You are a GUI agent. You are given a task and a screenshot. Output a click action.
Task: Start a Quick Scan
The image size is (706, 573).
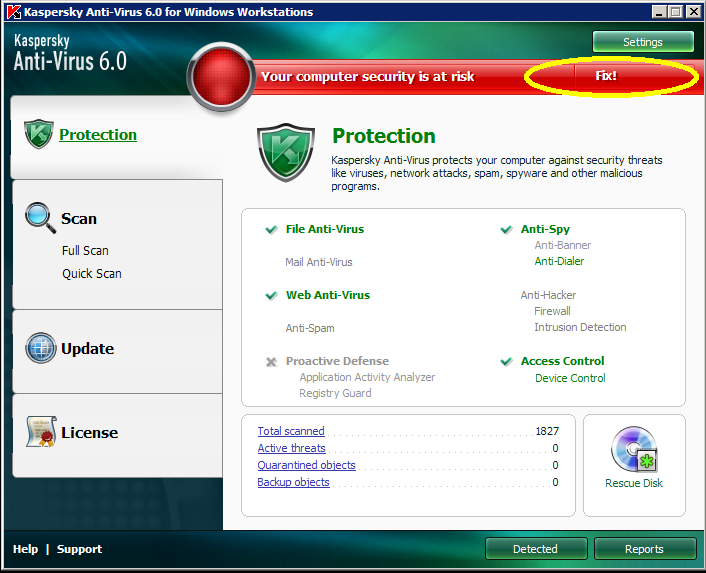pos(92,274)
